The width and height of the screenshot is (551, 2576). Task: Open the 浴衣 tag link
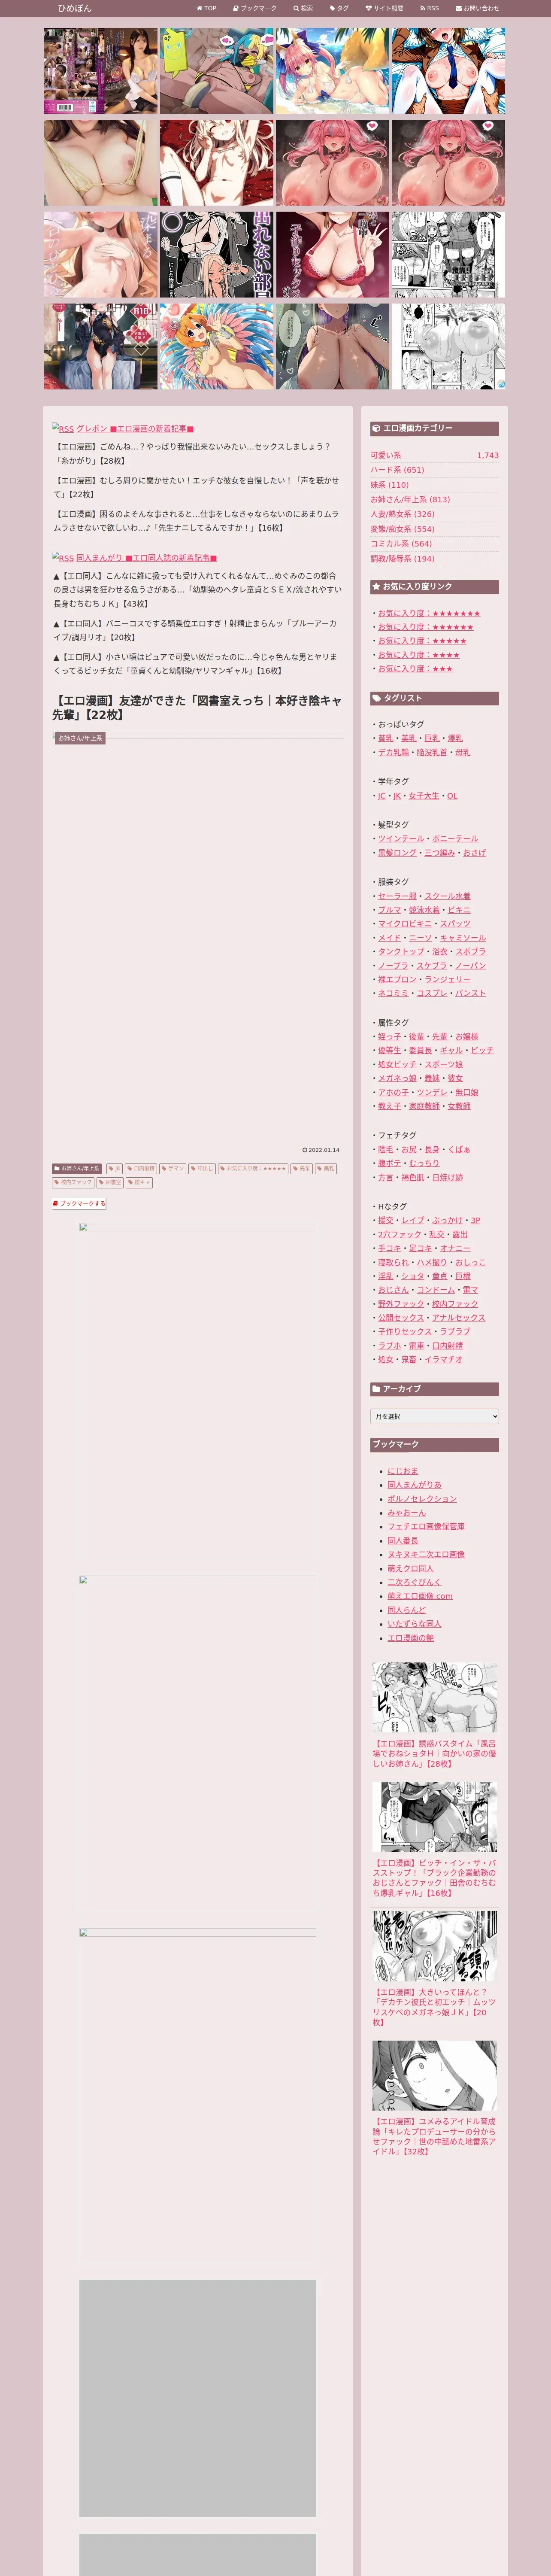point(440,952)
